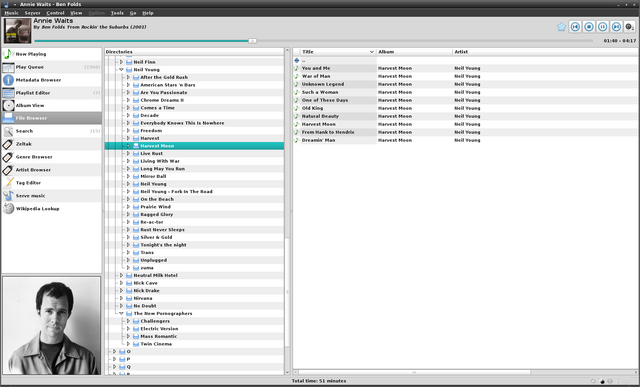Viewport: 640px width, 387px height.
Task: Click the Ben Folds artist photo
Action: (x=51, y=325)
